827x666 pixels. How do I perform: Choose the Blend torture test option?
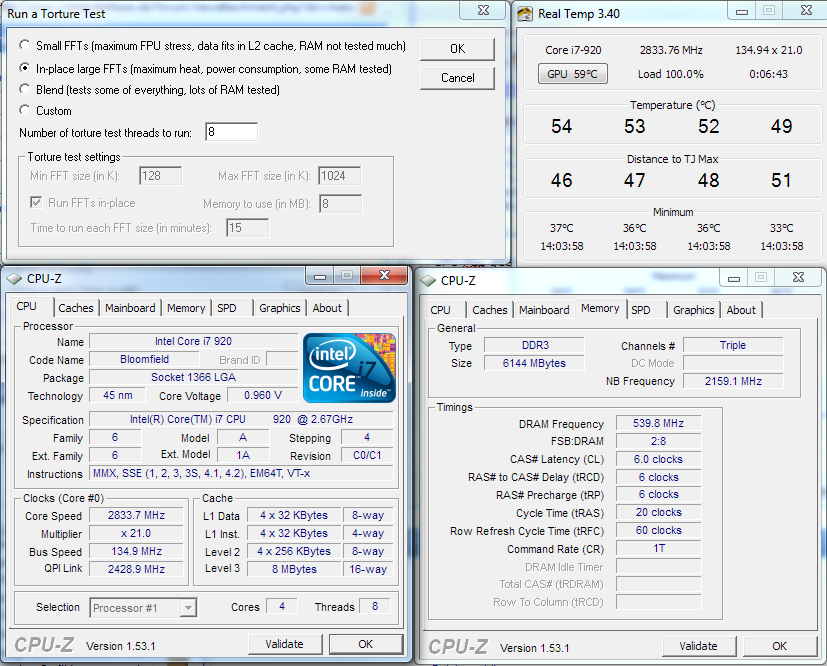point(25,89)
